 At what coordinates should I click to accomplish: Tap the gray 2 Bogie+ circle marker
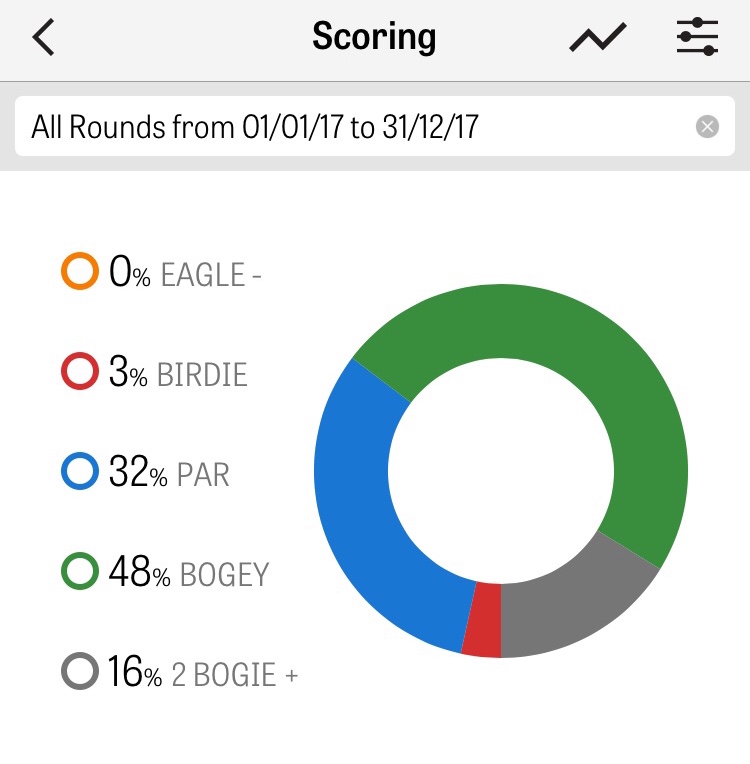click(x=80, y=671)
